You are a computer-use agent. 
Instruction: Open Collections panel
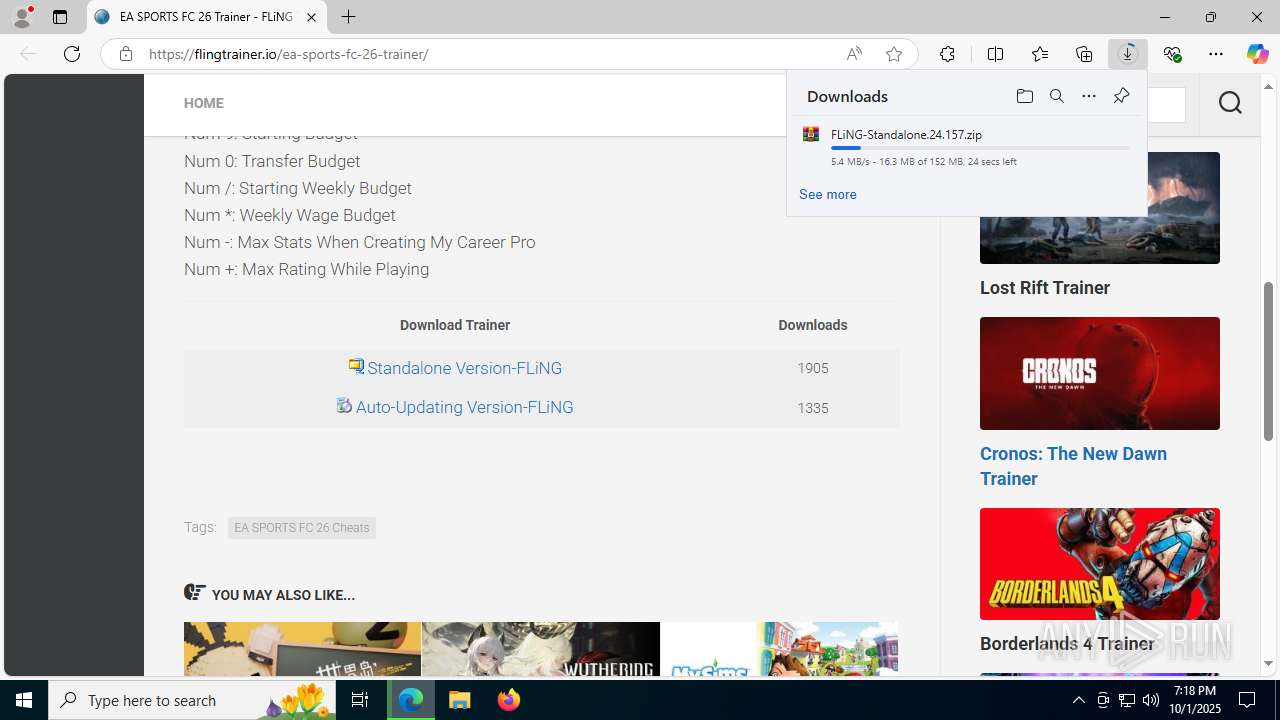click(1084, 54)
